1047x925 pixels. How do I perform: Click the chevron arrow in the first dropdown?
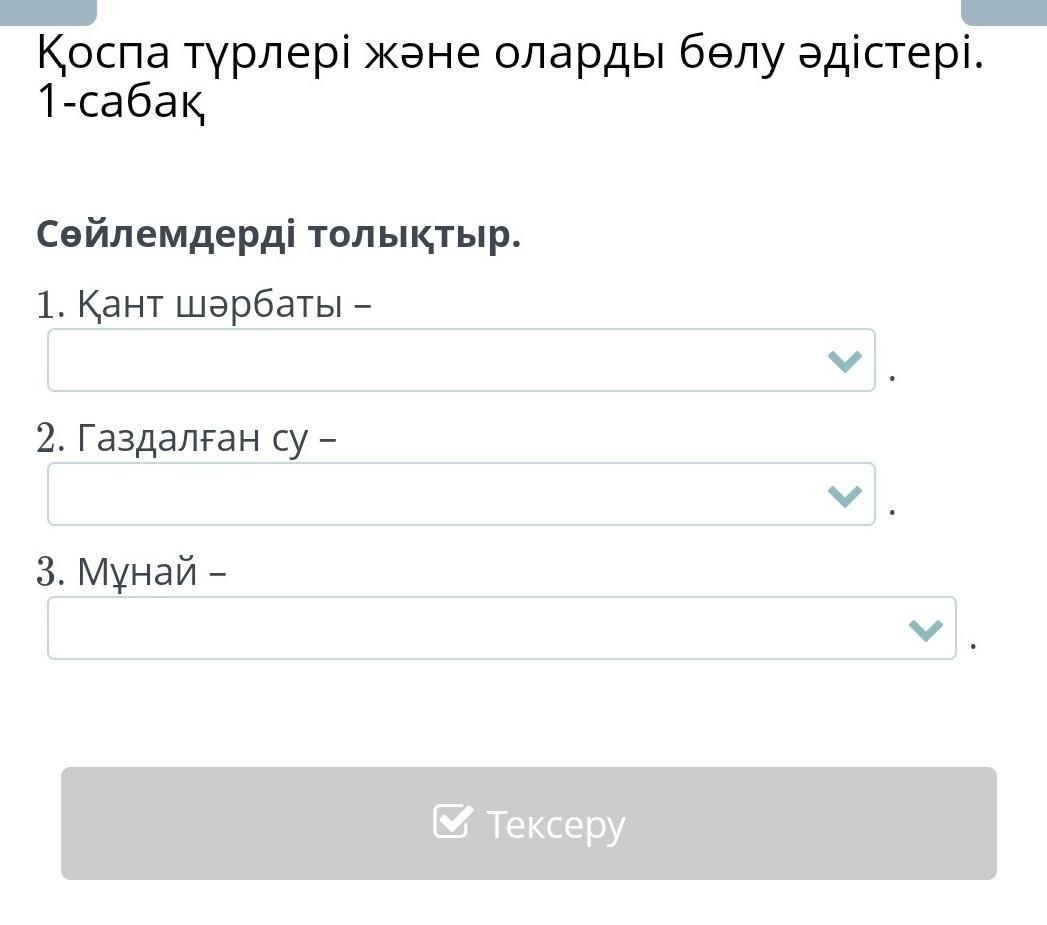[845, 361]
